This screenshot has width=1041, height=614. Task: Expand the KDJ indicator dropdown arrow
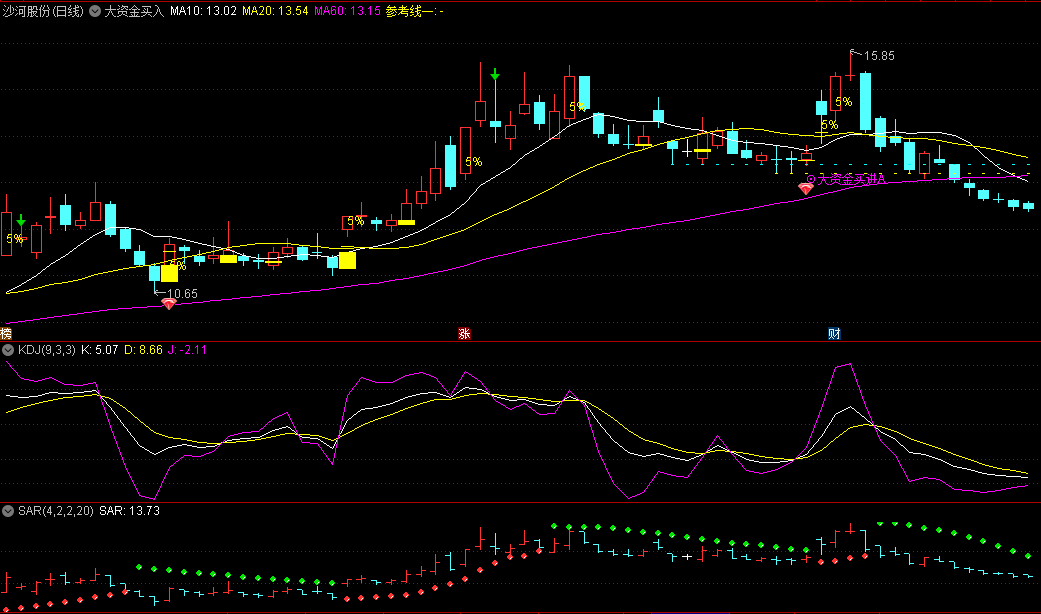pyautogui.click(x=8, y=350)
